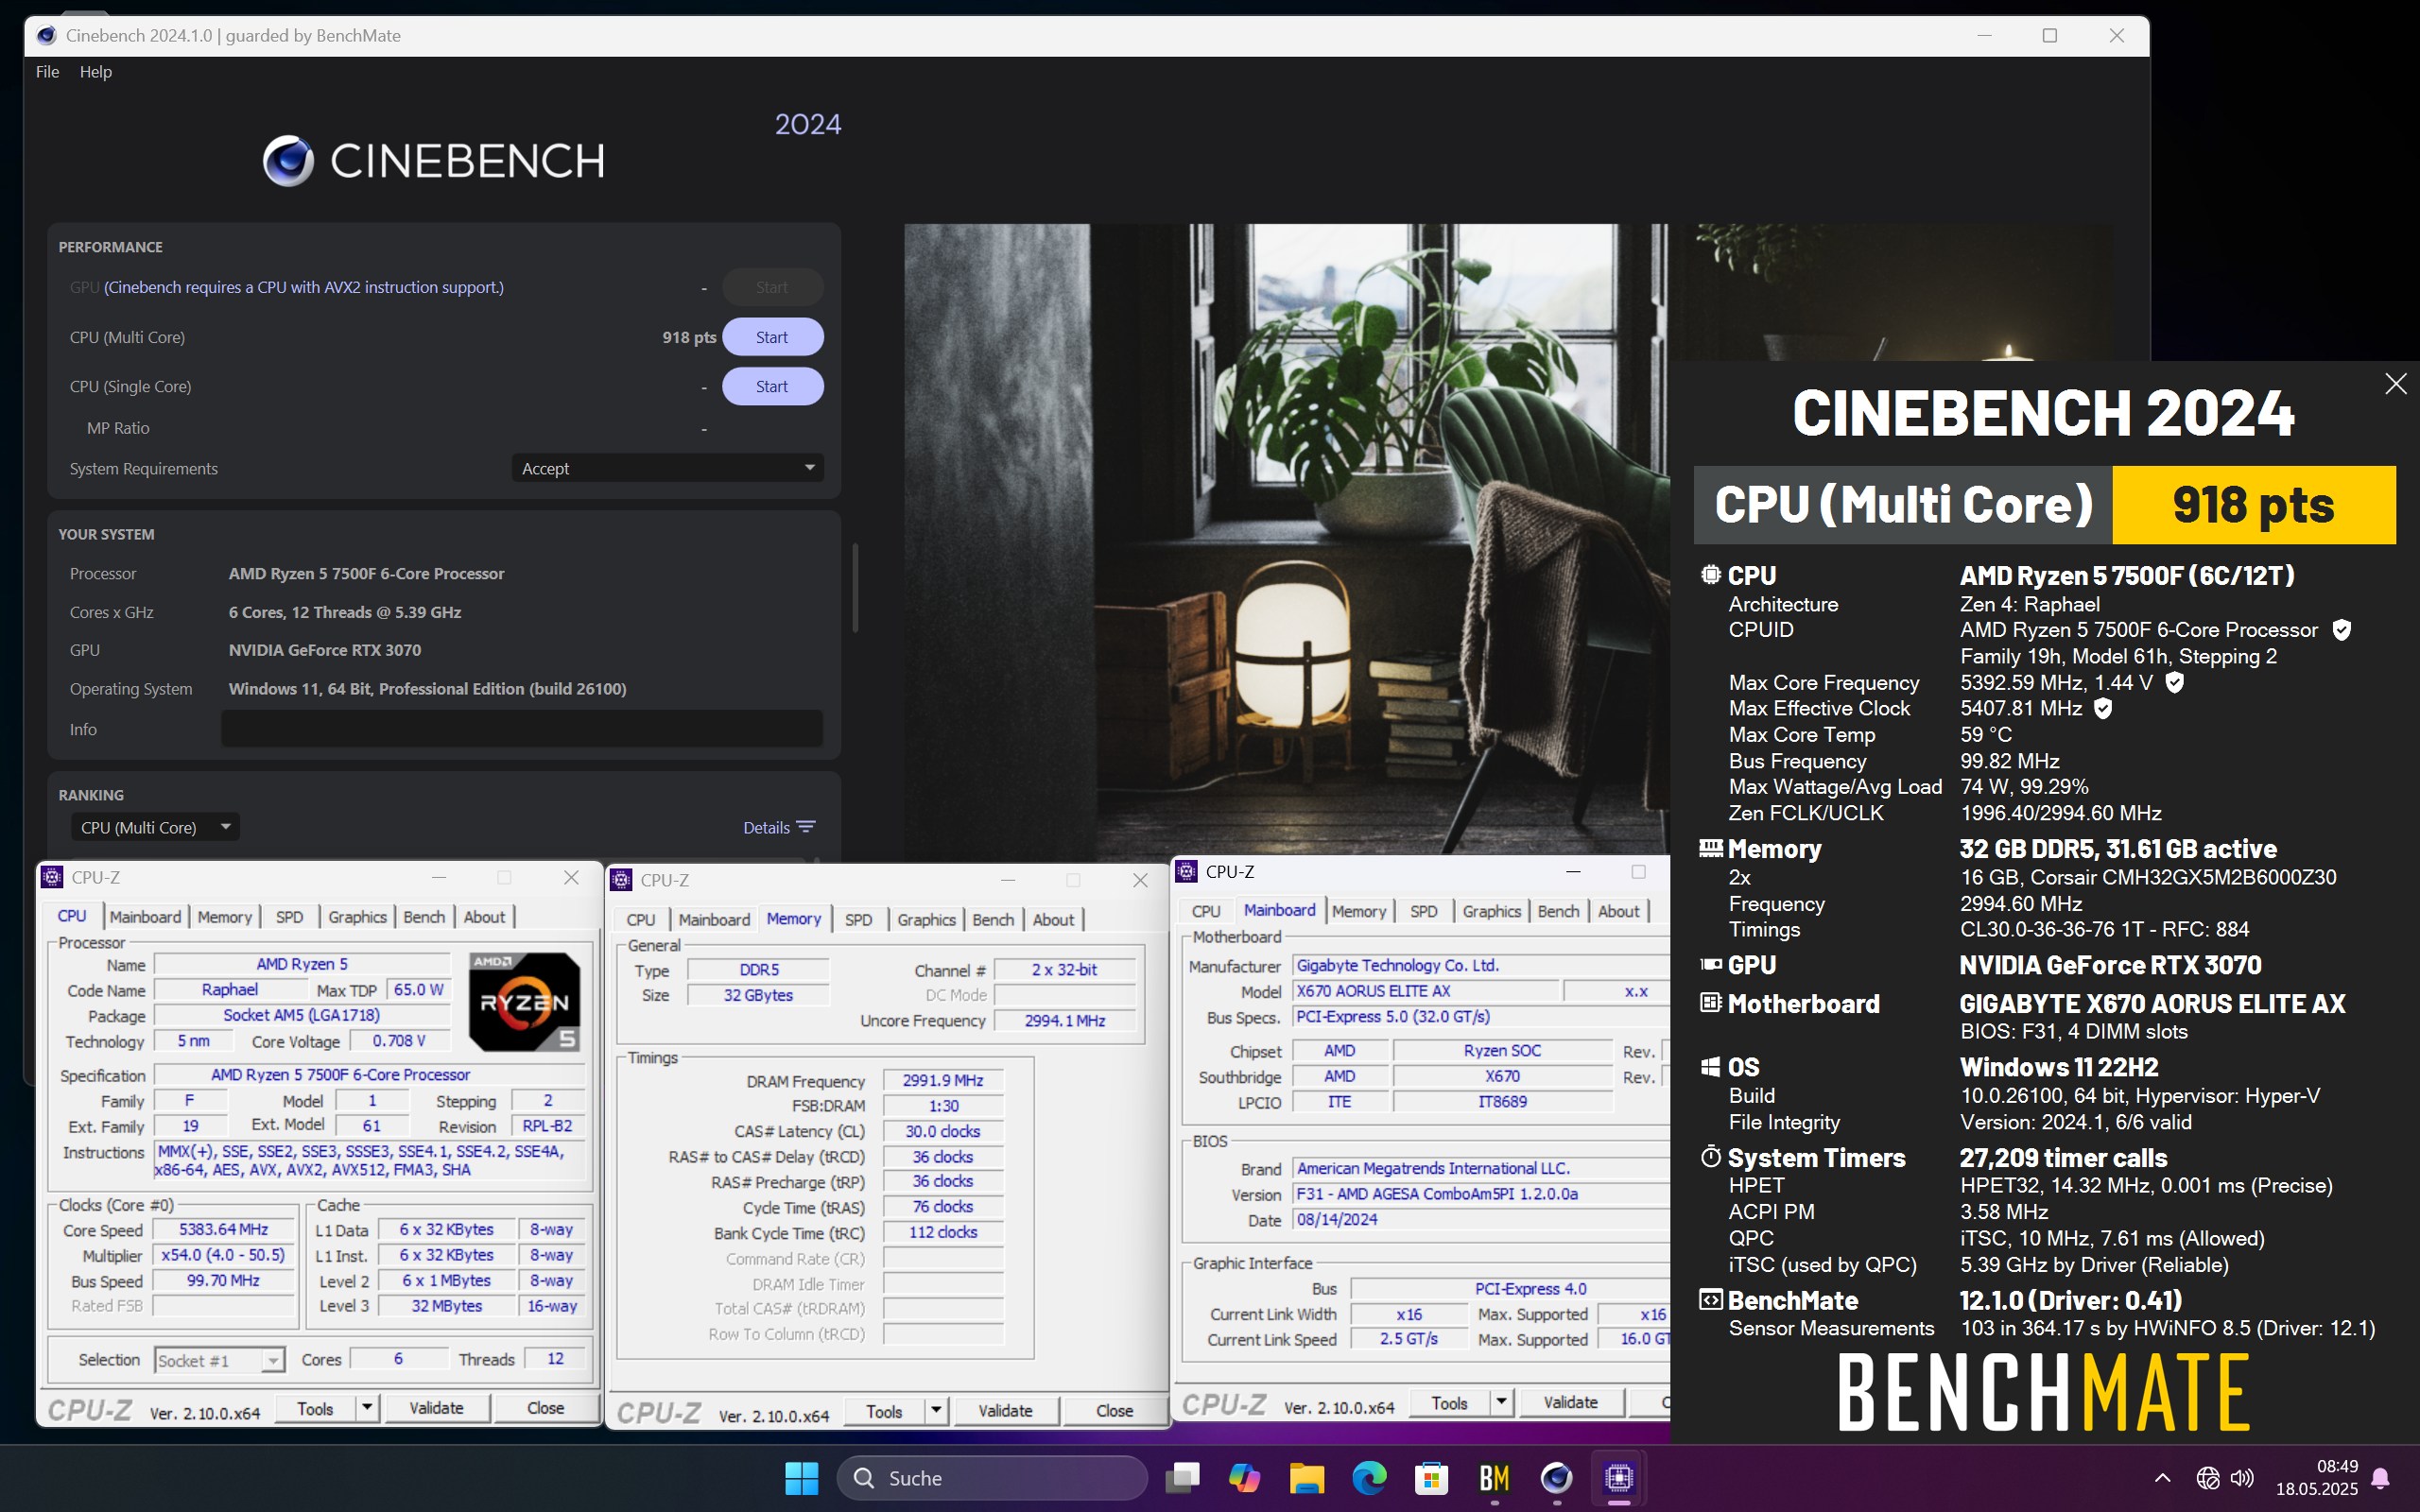Image resolution: width=2420 pixels, height=1512 pixels.
Task: Open network tray icon
Action: click(2208, 1477)
